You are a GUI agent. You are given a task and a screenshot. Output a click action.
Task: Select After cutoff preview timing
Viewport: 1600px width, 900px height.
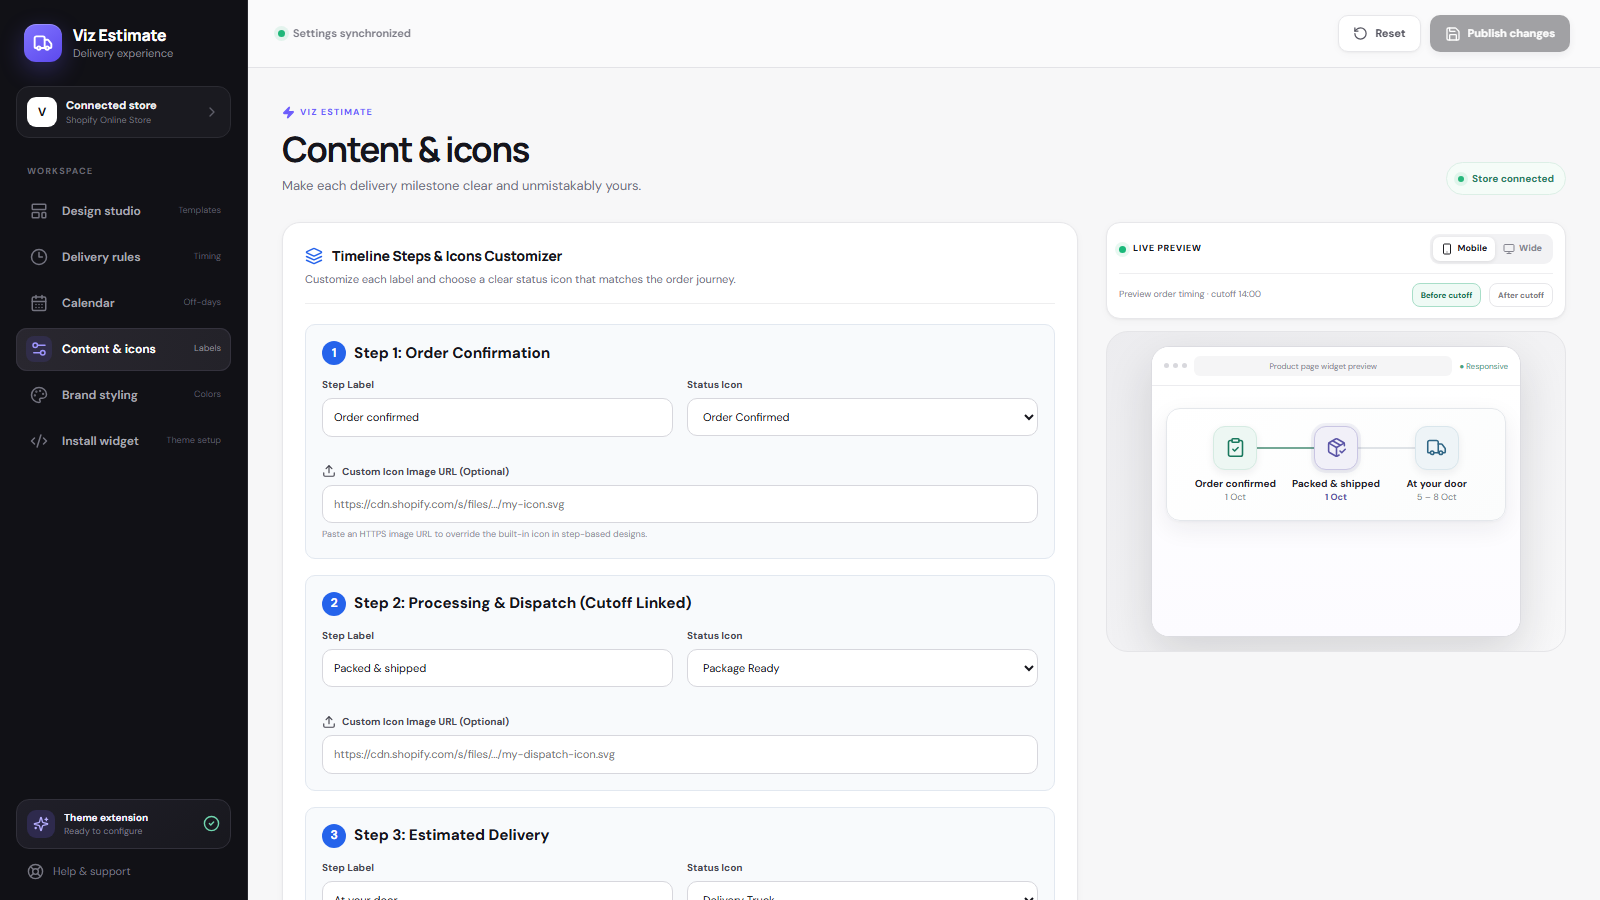pyautogui.click(x=1521, y=295)
